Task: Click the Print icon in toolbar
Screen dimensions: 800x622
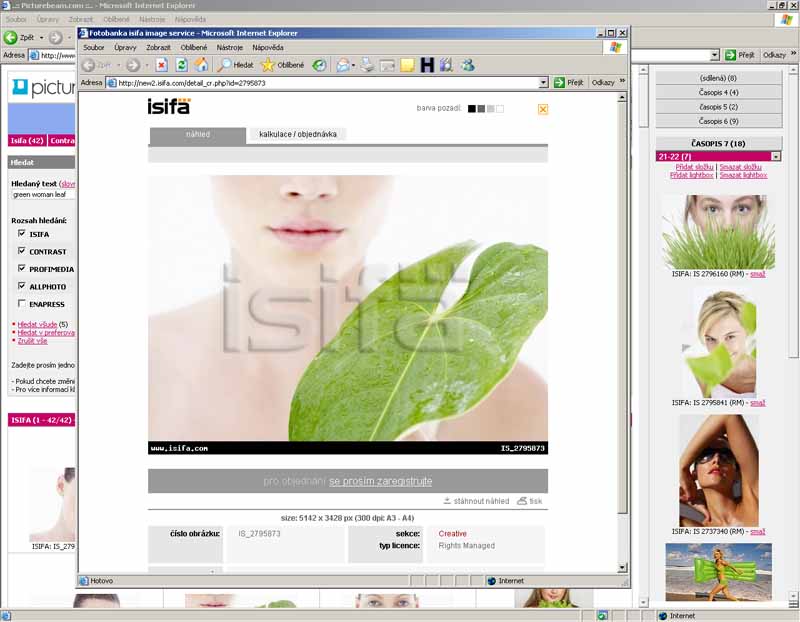Action: [367, 65]
